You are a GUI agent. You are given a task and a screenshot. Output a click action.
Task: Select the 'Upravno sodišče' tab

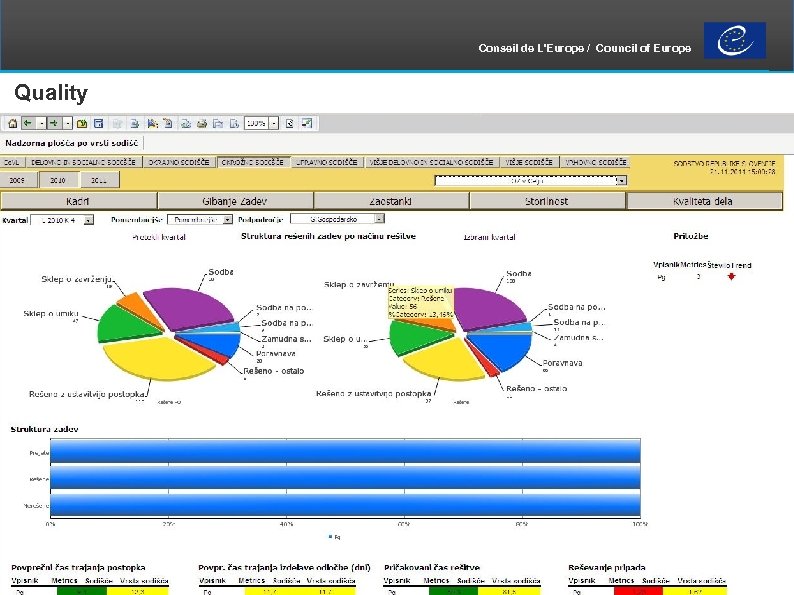point(327,162)
